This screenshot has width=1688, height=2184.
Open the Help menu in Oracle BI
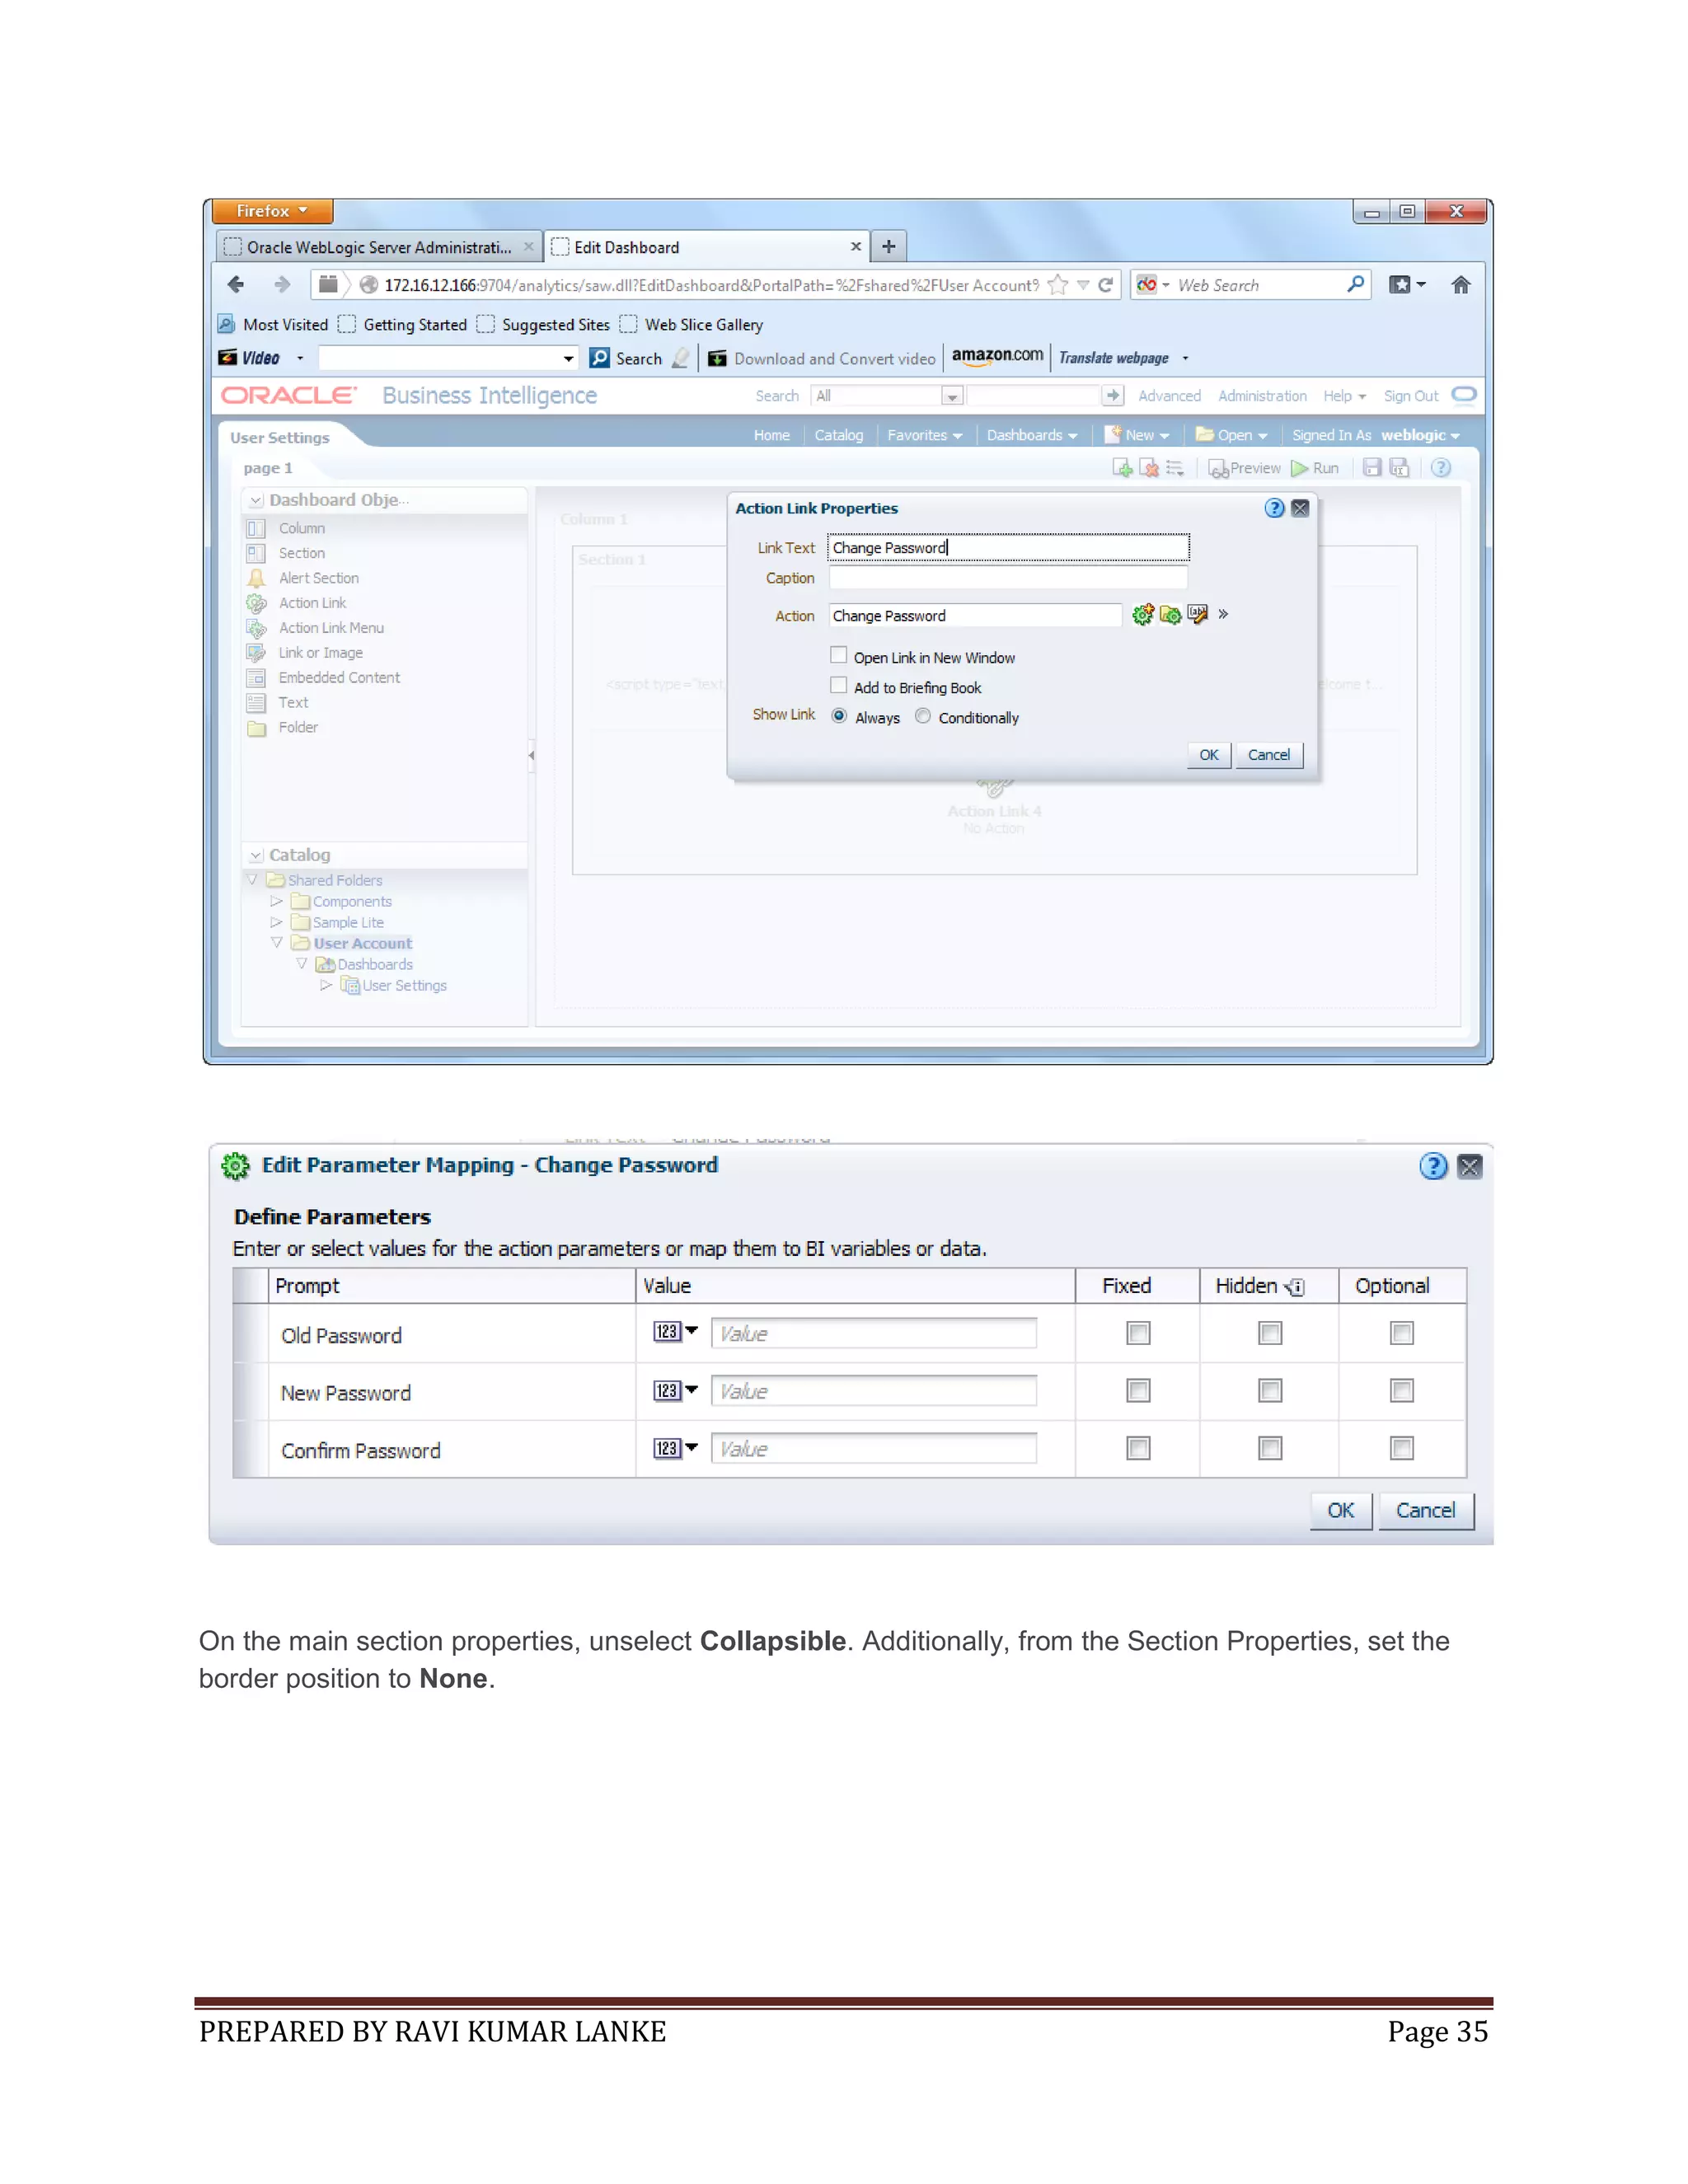pos(1344,396)
